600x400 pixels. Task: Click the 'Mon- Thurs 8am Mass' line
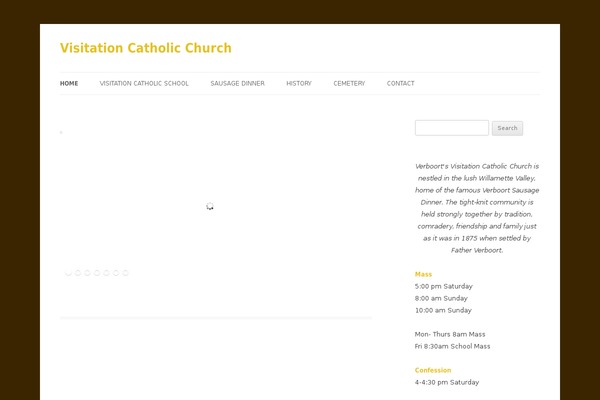pos(450,334)
